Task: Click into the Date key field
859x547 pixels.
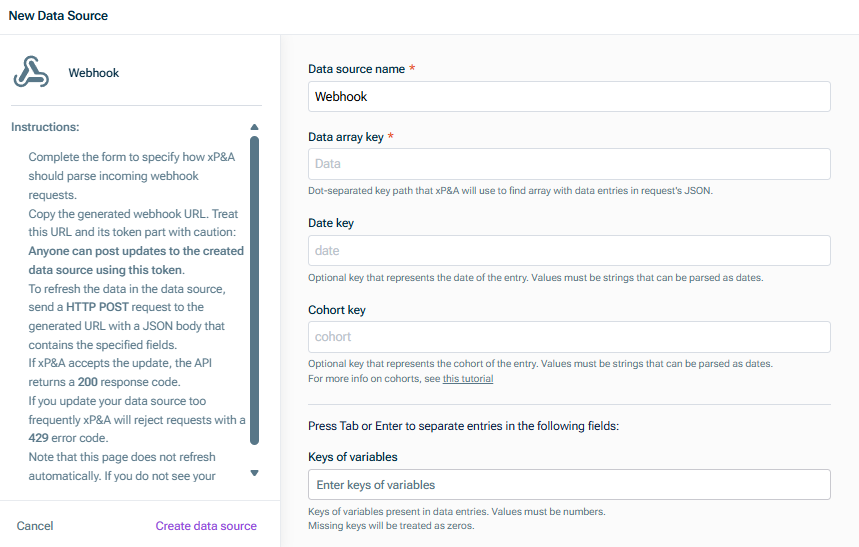Action: click(x=569, y=250)
